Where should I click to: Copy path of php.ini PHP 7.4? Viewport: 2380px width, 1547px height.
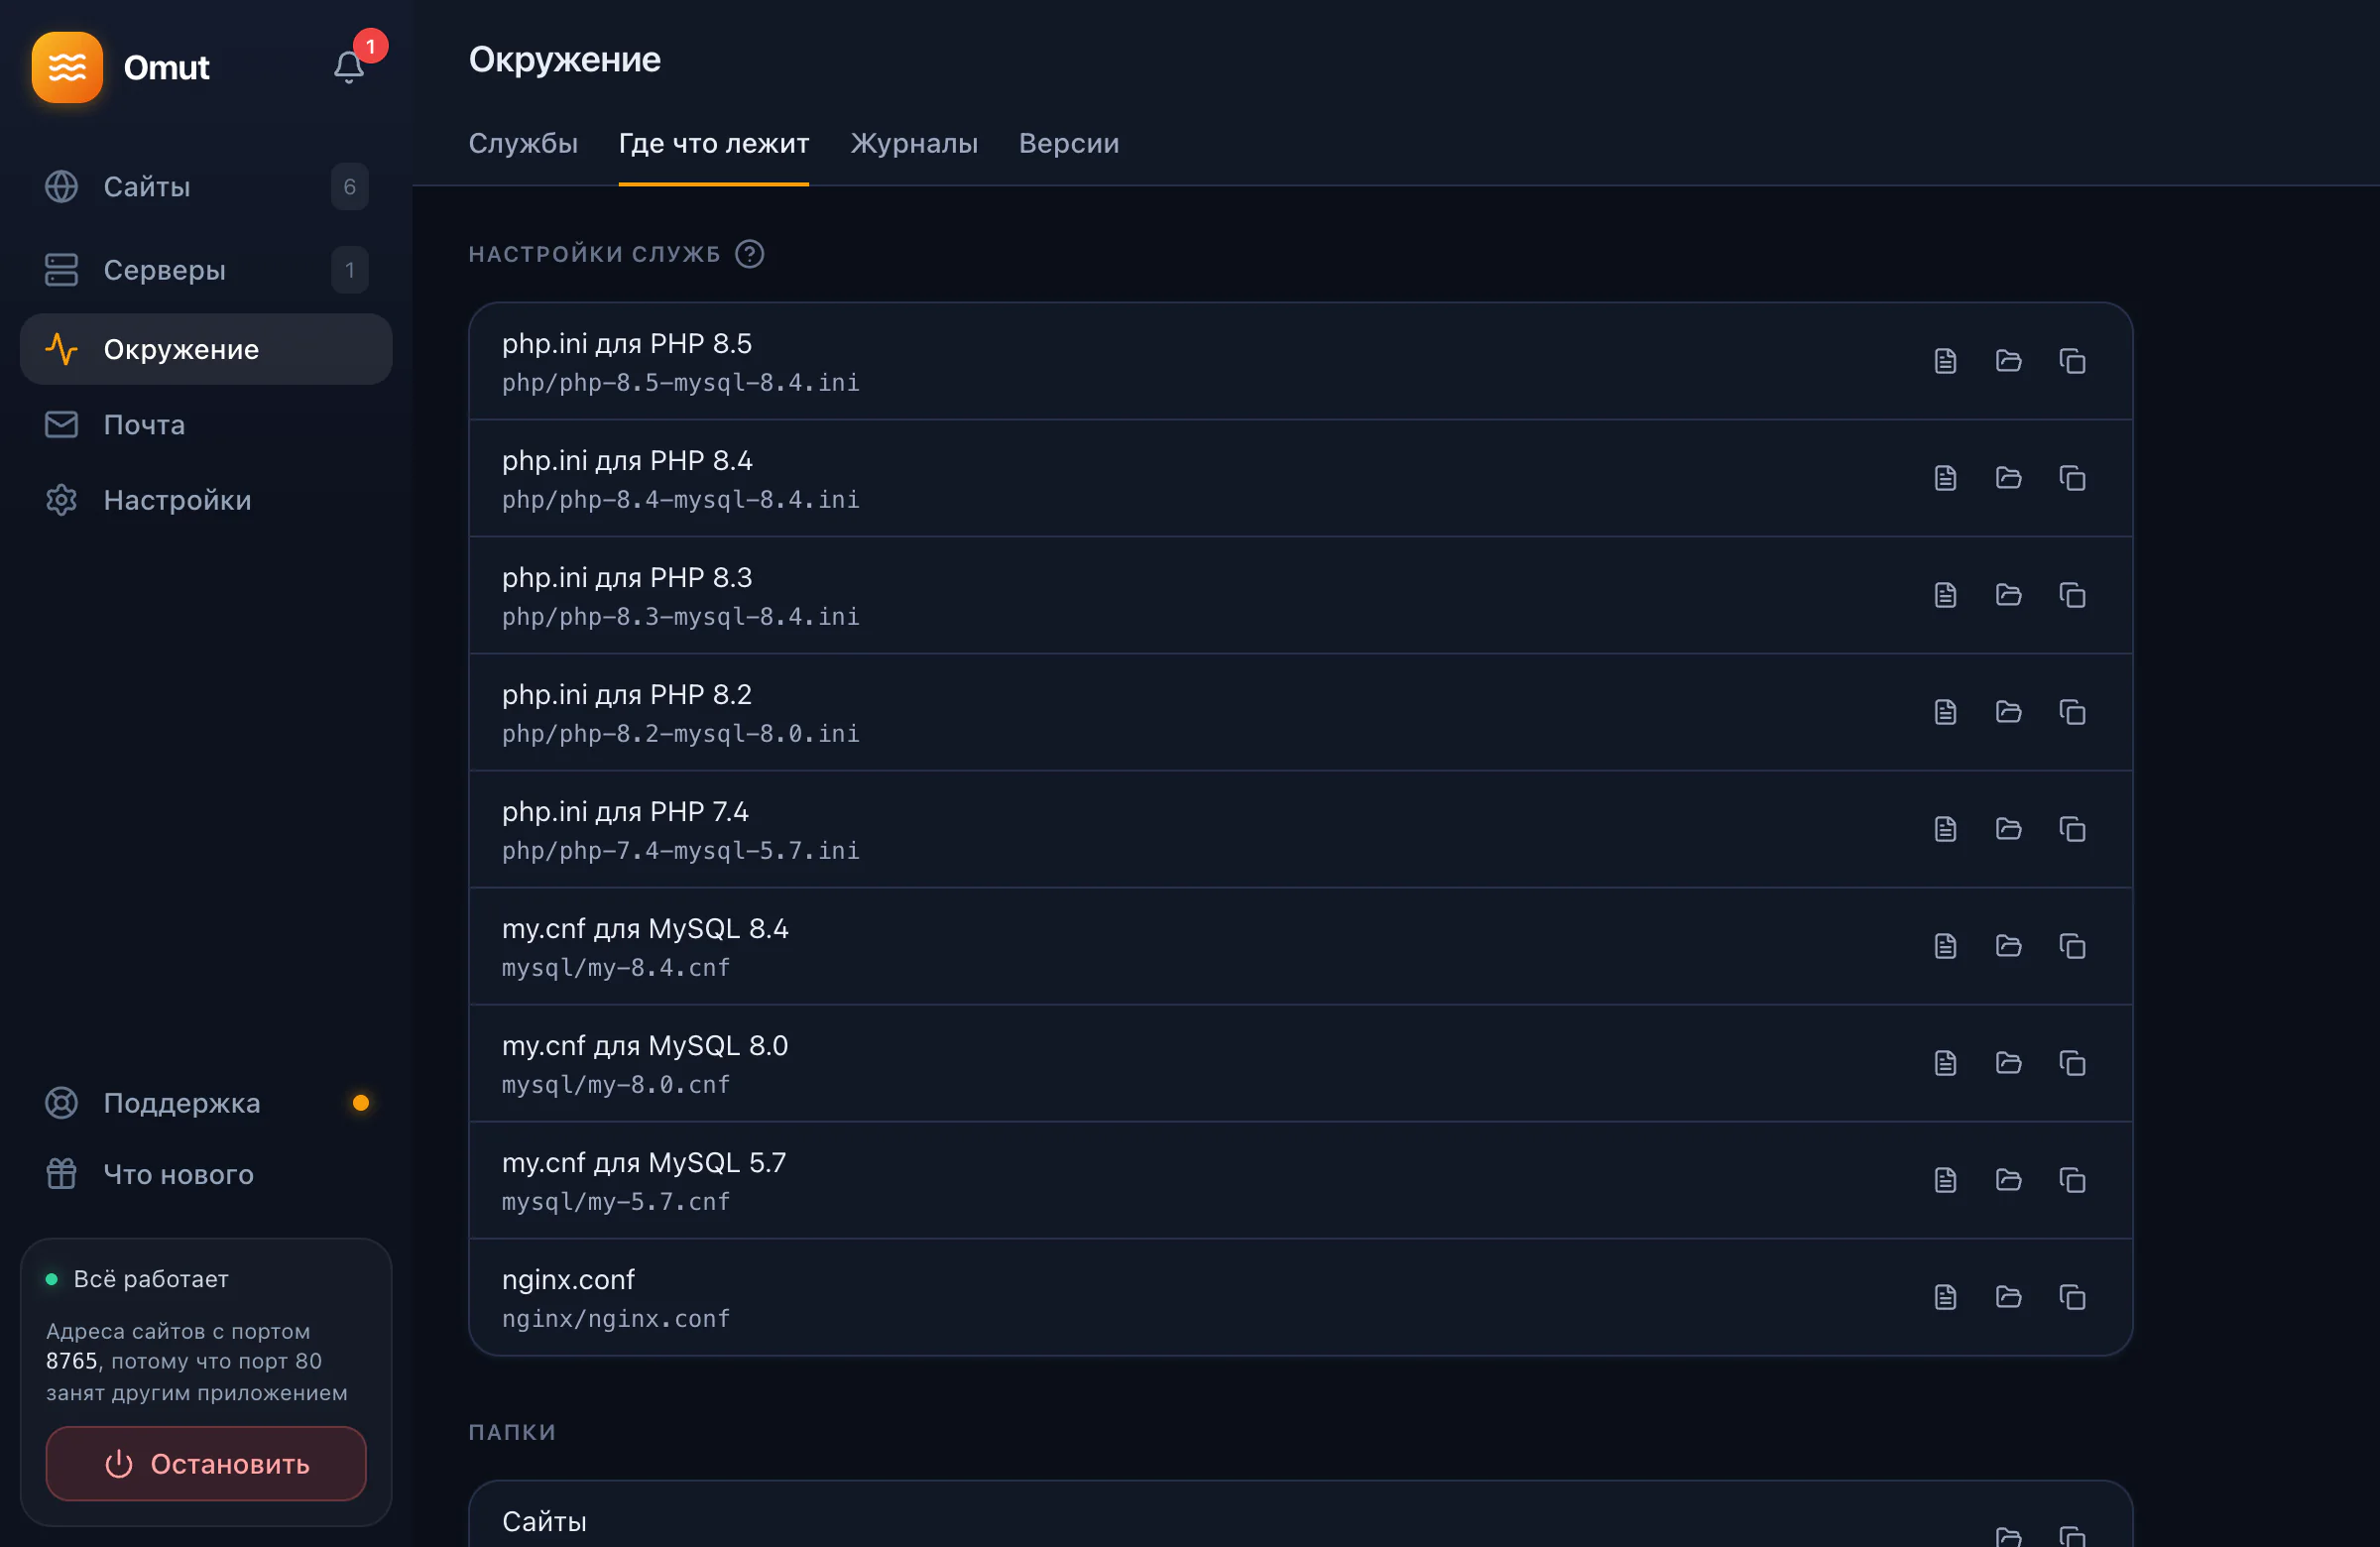coord(2072,829)
